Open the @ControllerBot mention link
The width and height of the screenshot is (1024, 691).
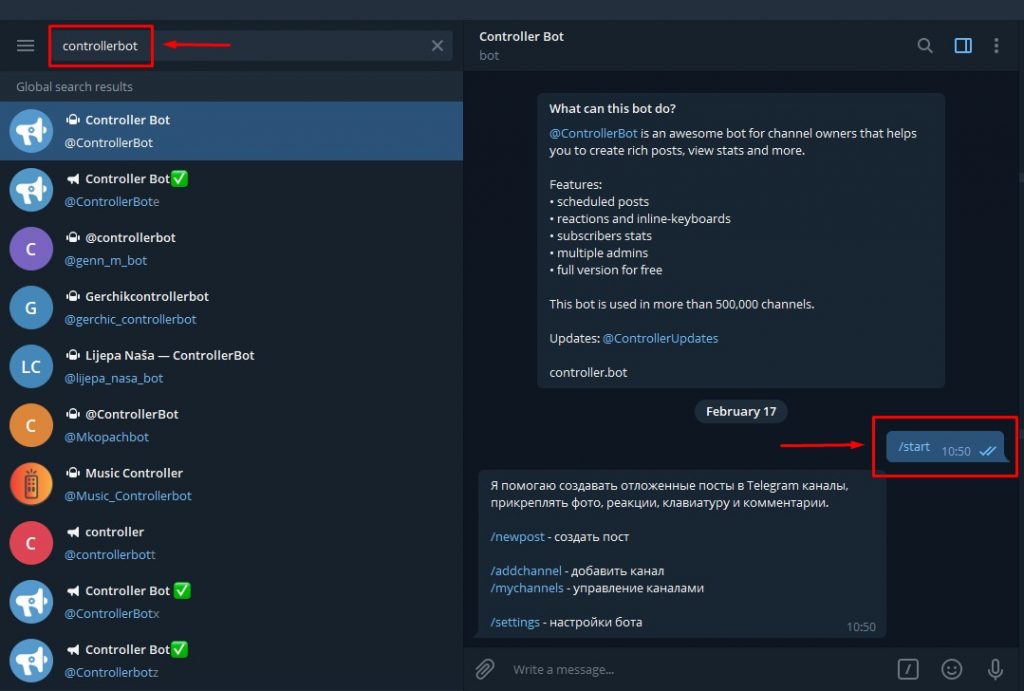coord(593,133)
